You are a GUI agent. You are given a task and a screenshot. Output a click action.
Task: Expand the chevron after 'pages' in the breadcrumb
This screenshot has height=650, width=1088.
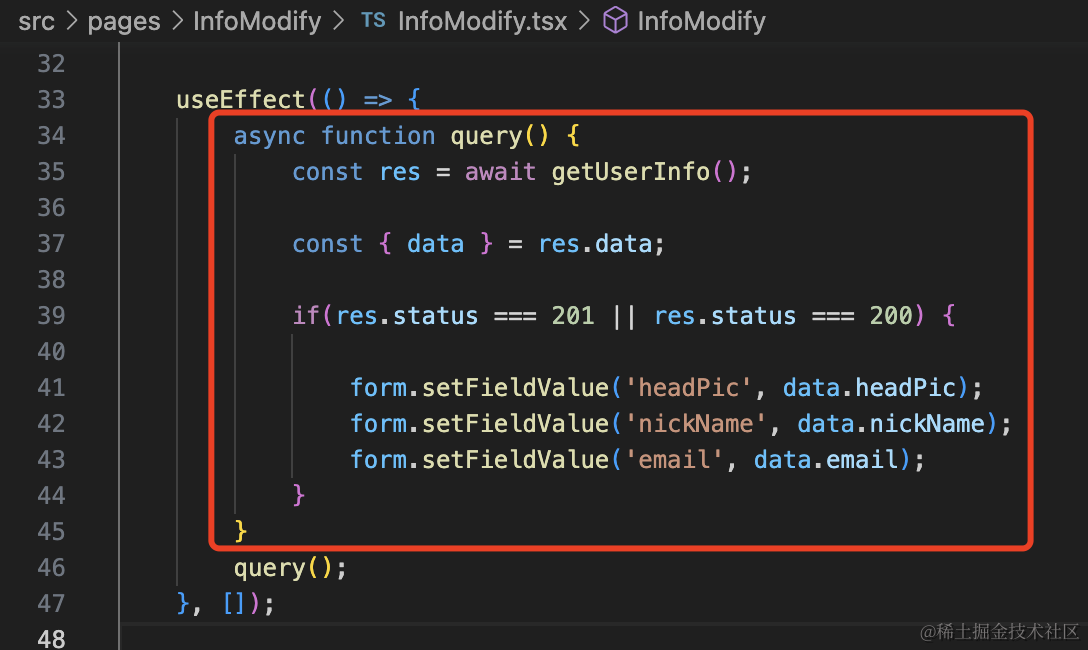click(x=177, y=22)
